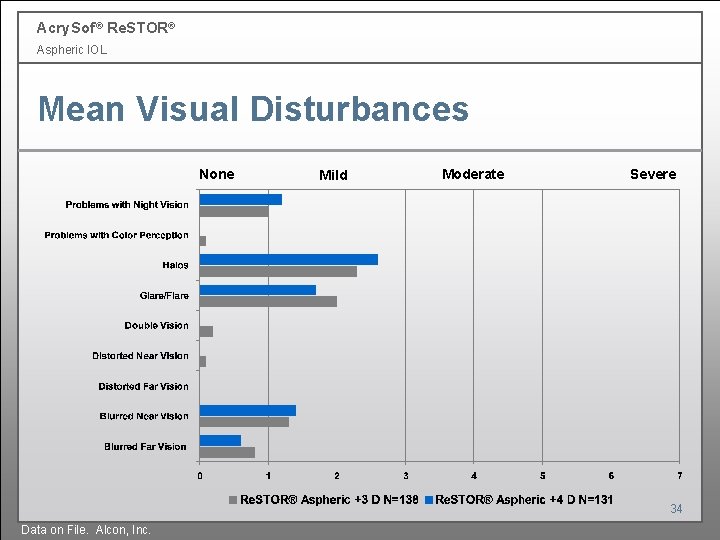Screen dimensions: 720x540
Task: Click the x-axis value '4'
Action: [474, 476]
